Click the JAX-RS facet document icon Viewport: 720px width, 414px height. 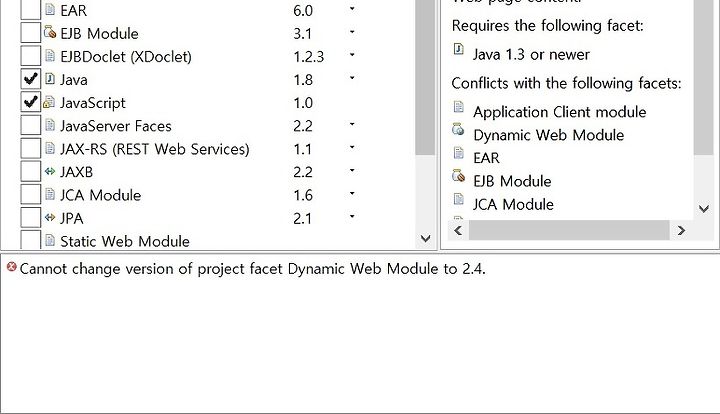click(x=50, y=148)
